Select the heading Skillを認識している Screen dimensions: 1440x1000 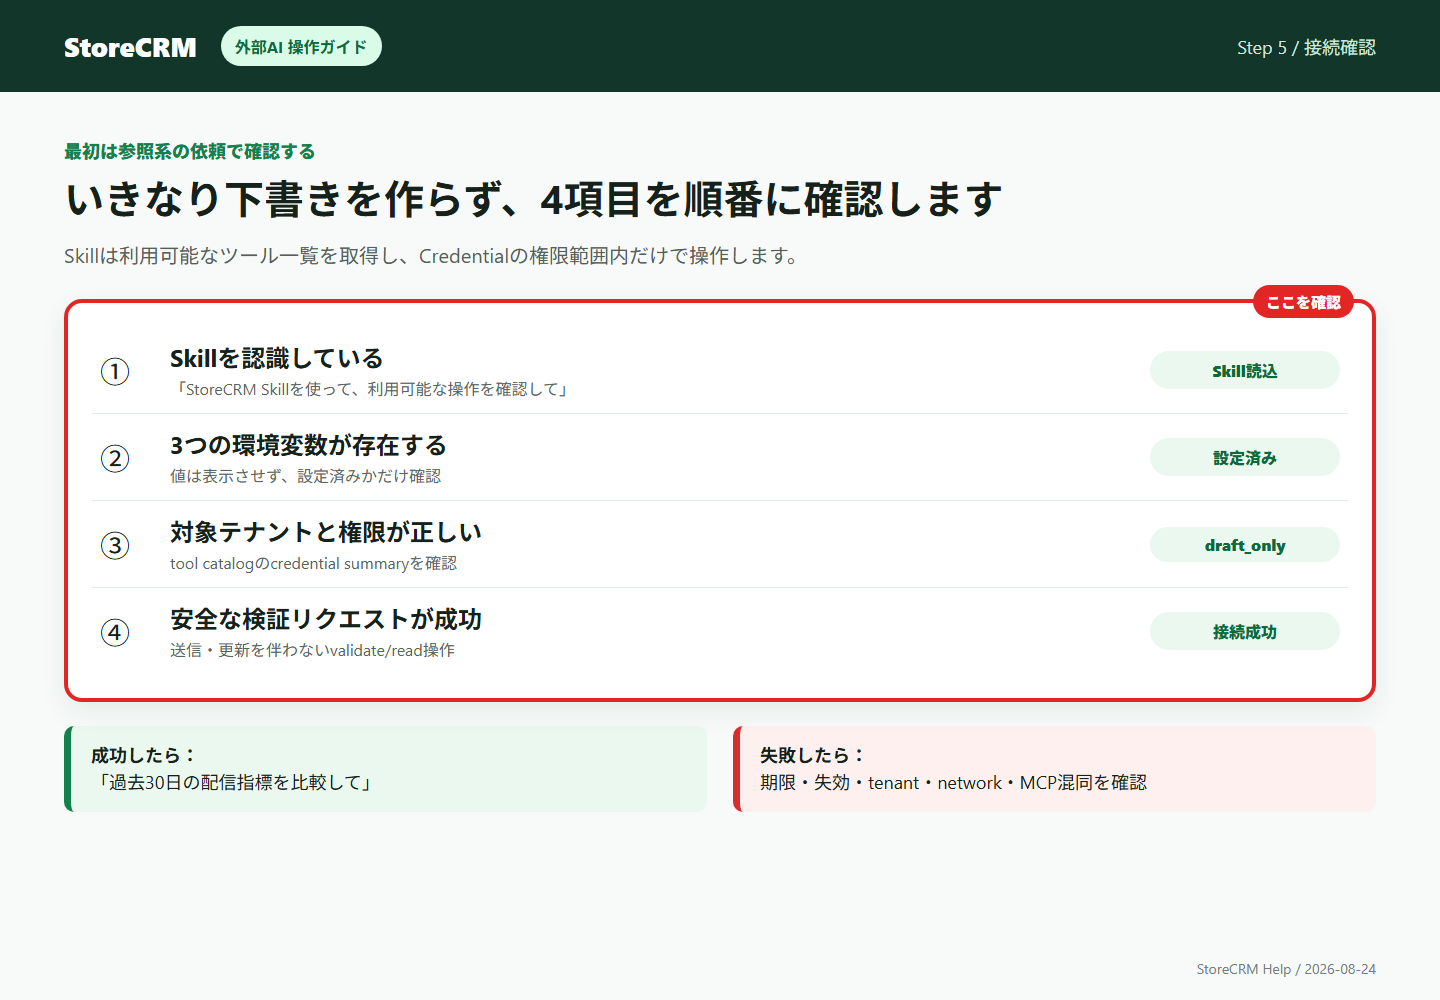point(277,358)
